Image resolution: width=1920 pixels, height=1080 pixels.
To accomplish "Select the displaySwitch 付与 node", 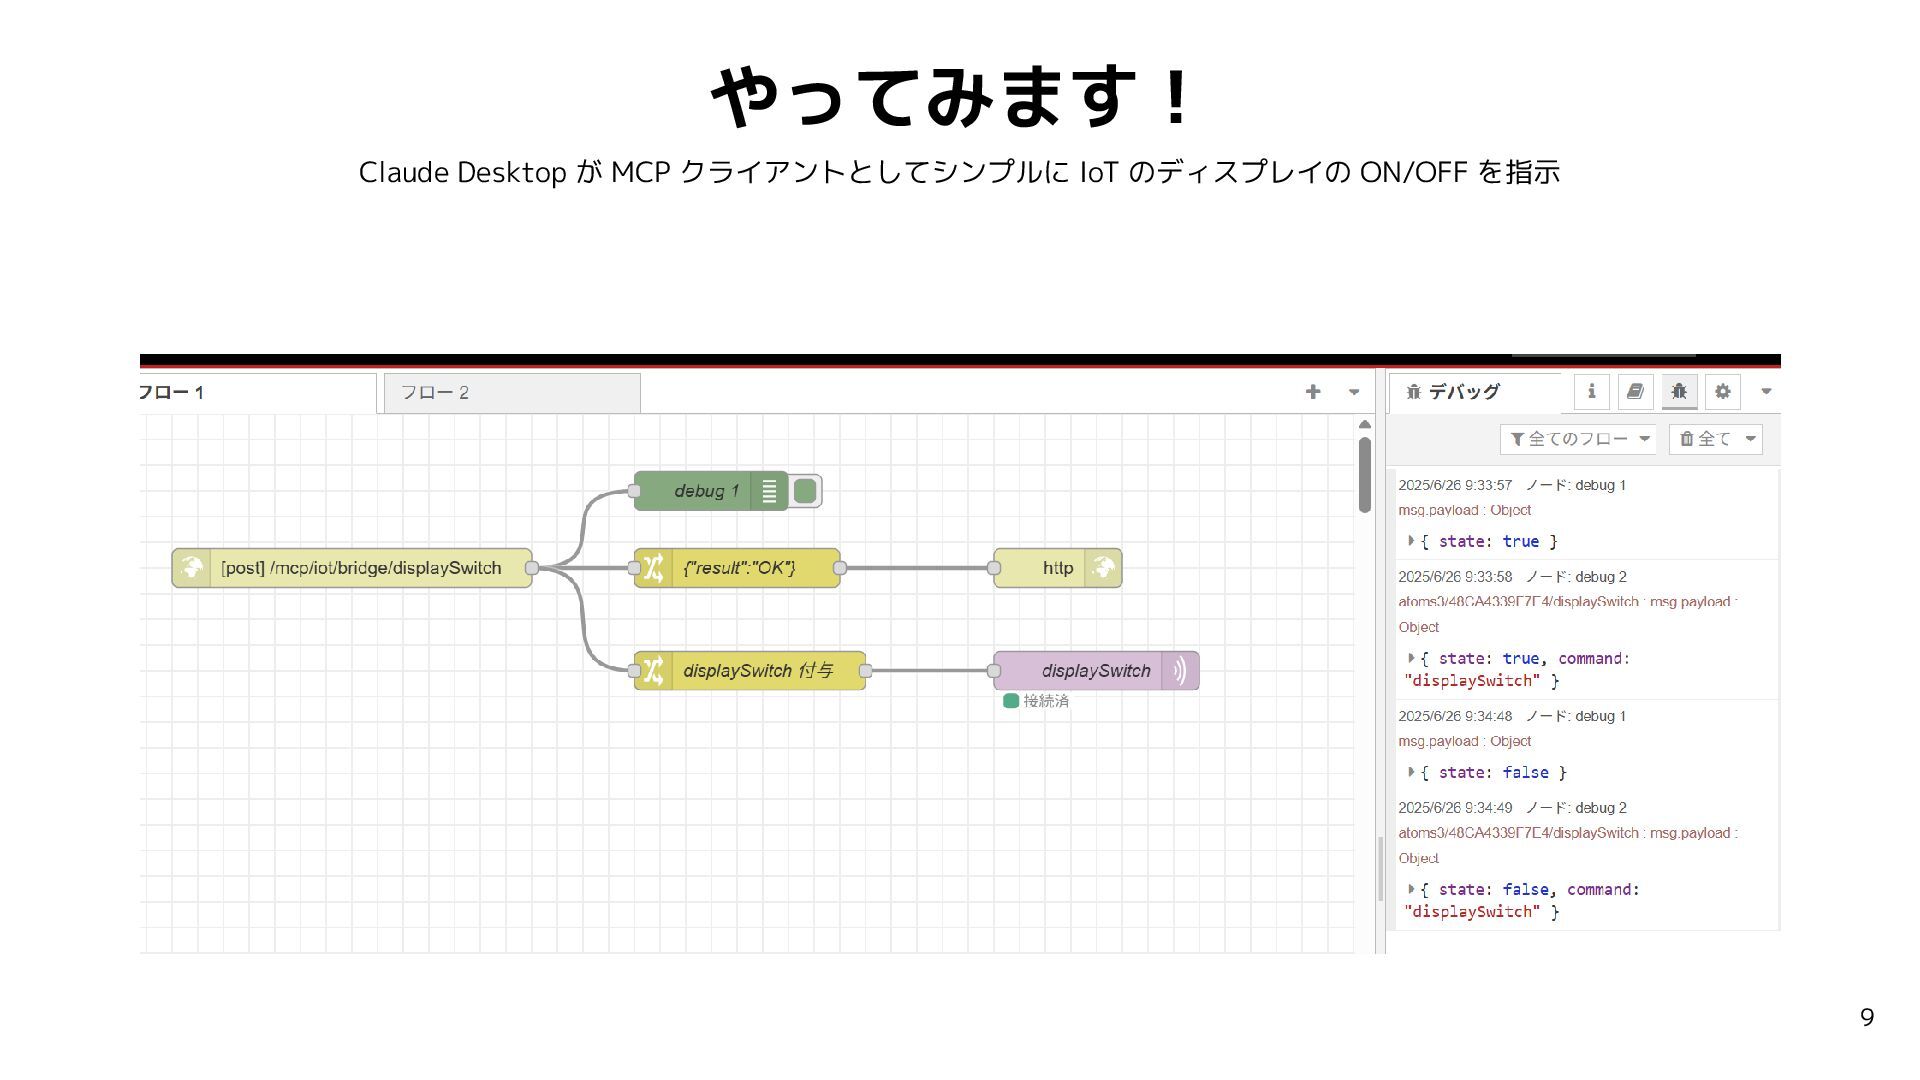I will click(750, 671).
